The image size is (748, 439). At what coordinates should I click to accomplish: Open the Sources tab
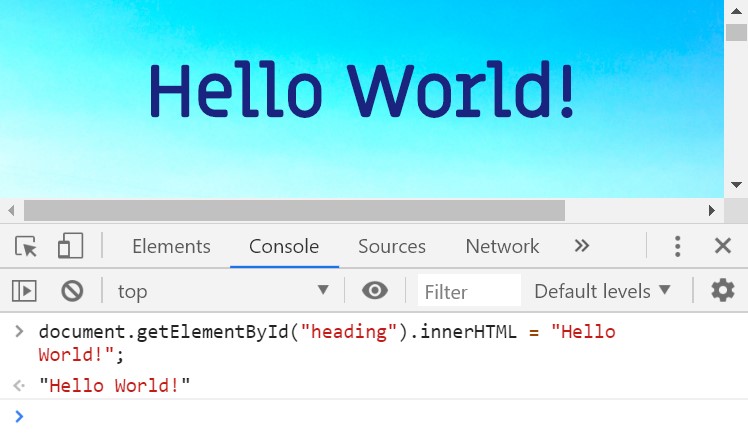[x=392, y=246]
